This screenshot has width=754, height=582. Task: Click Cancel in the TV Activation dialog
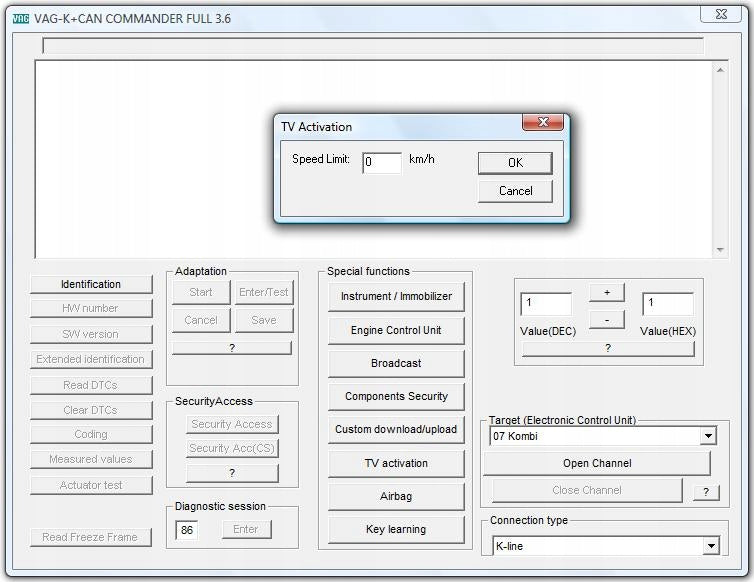tap(515, 191)
